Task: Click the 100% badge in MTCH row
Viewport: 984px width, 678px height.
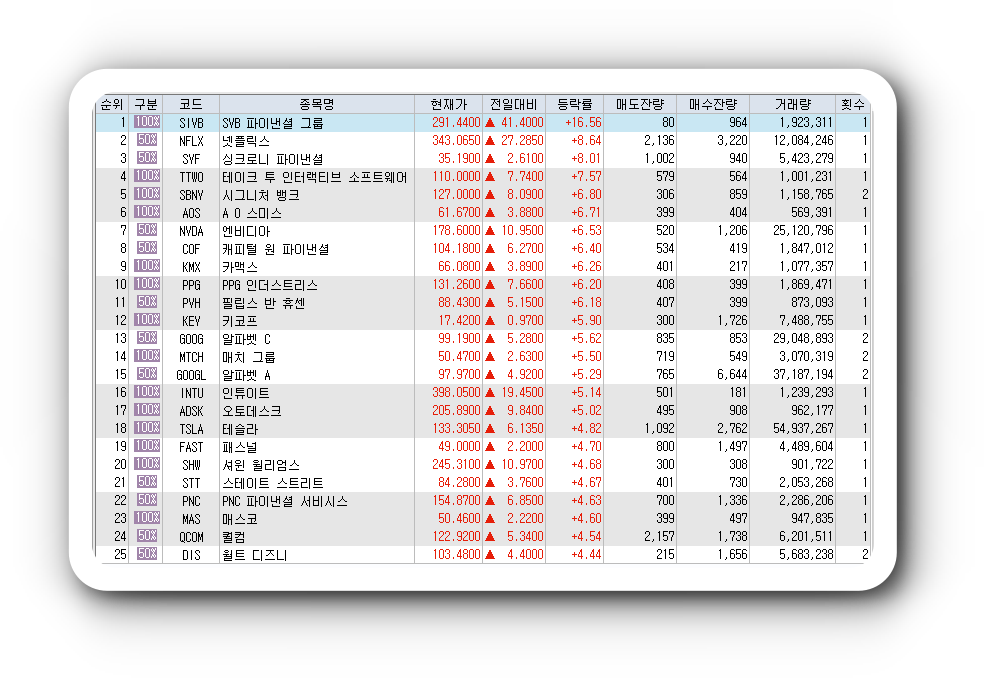Action: 147,356
